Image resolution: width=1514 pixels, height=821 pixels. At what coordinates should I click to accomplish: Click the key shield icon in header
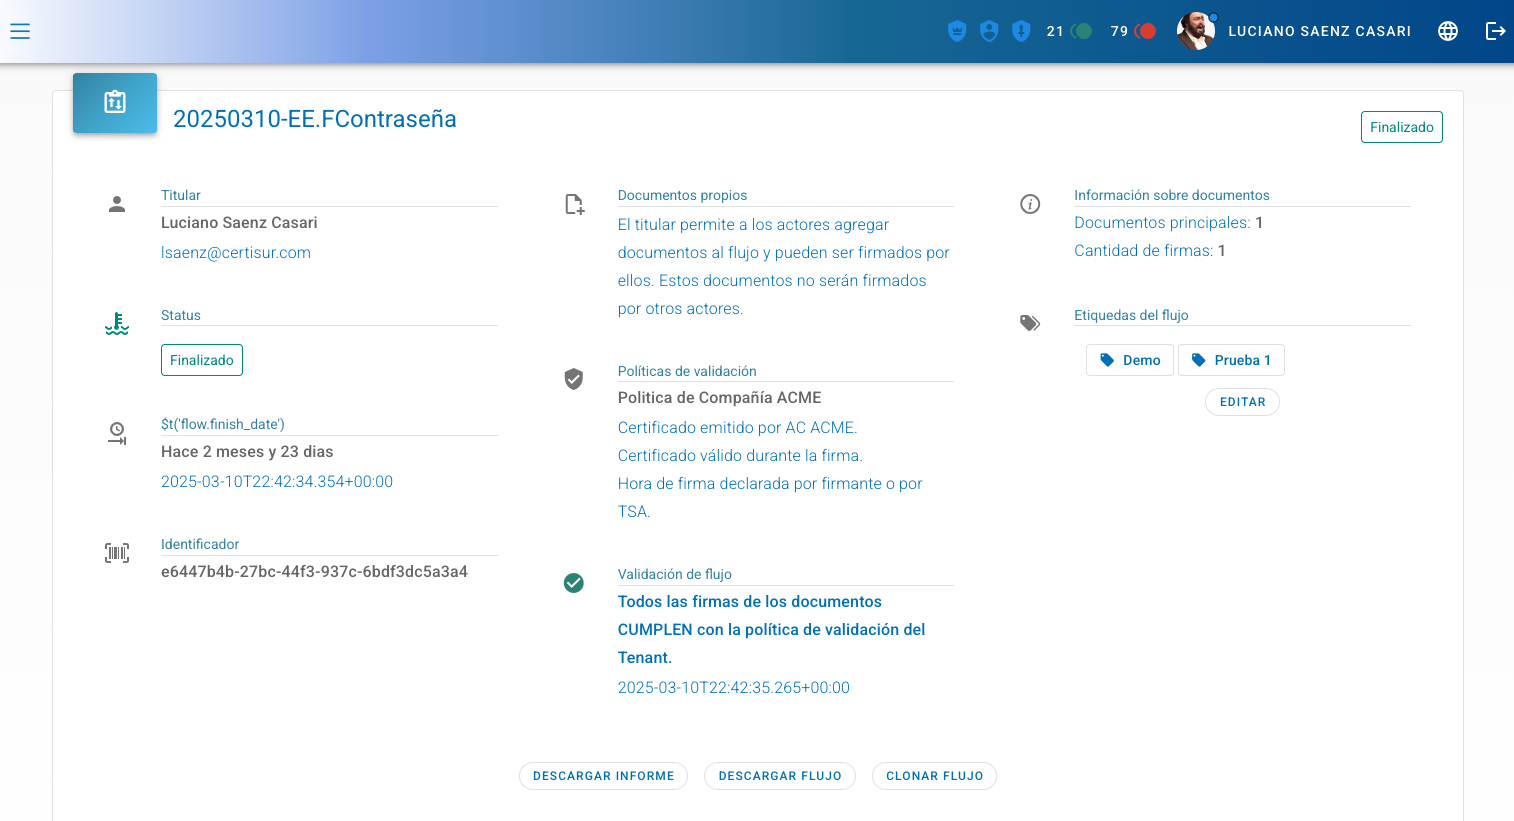pyautogui.click(x=1021, y=31)
